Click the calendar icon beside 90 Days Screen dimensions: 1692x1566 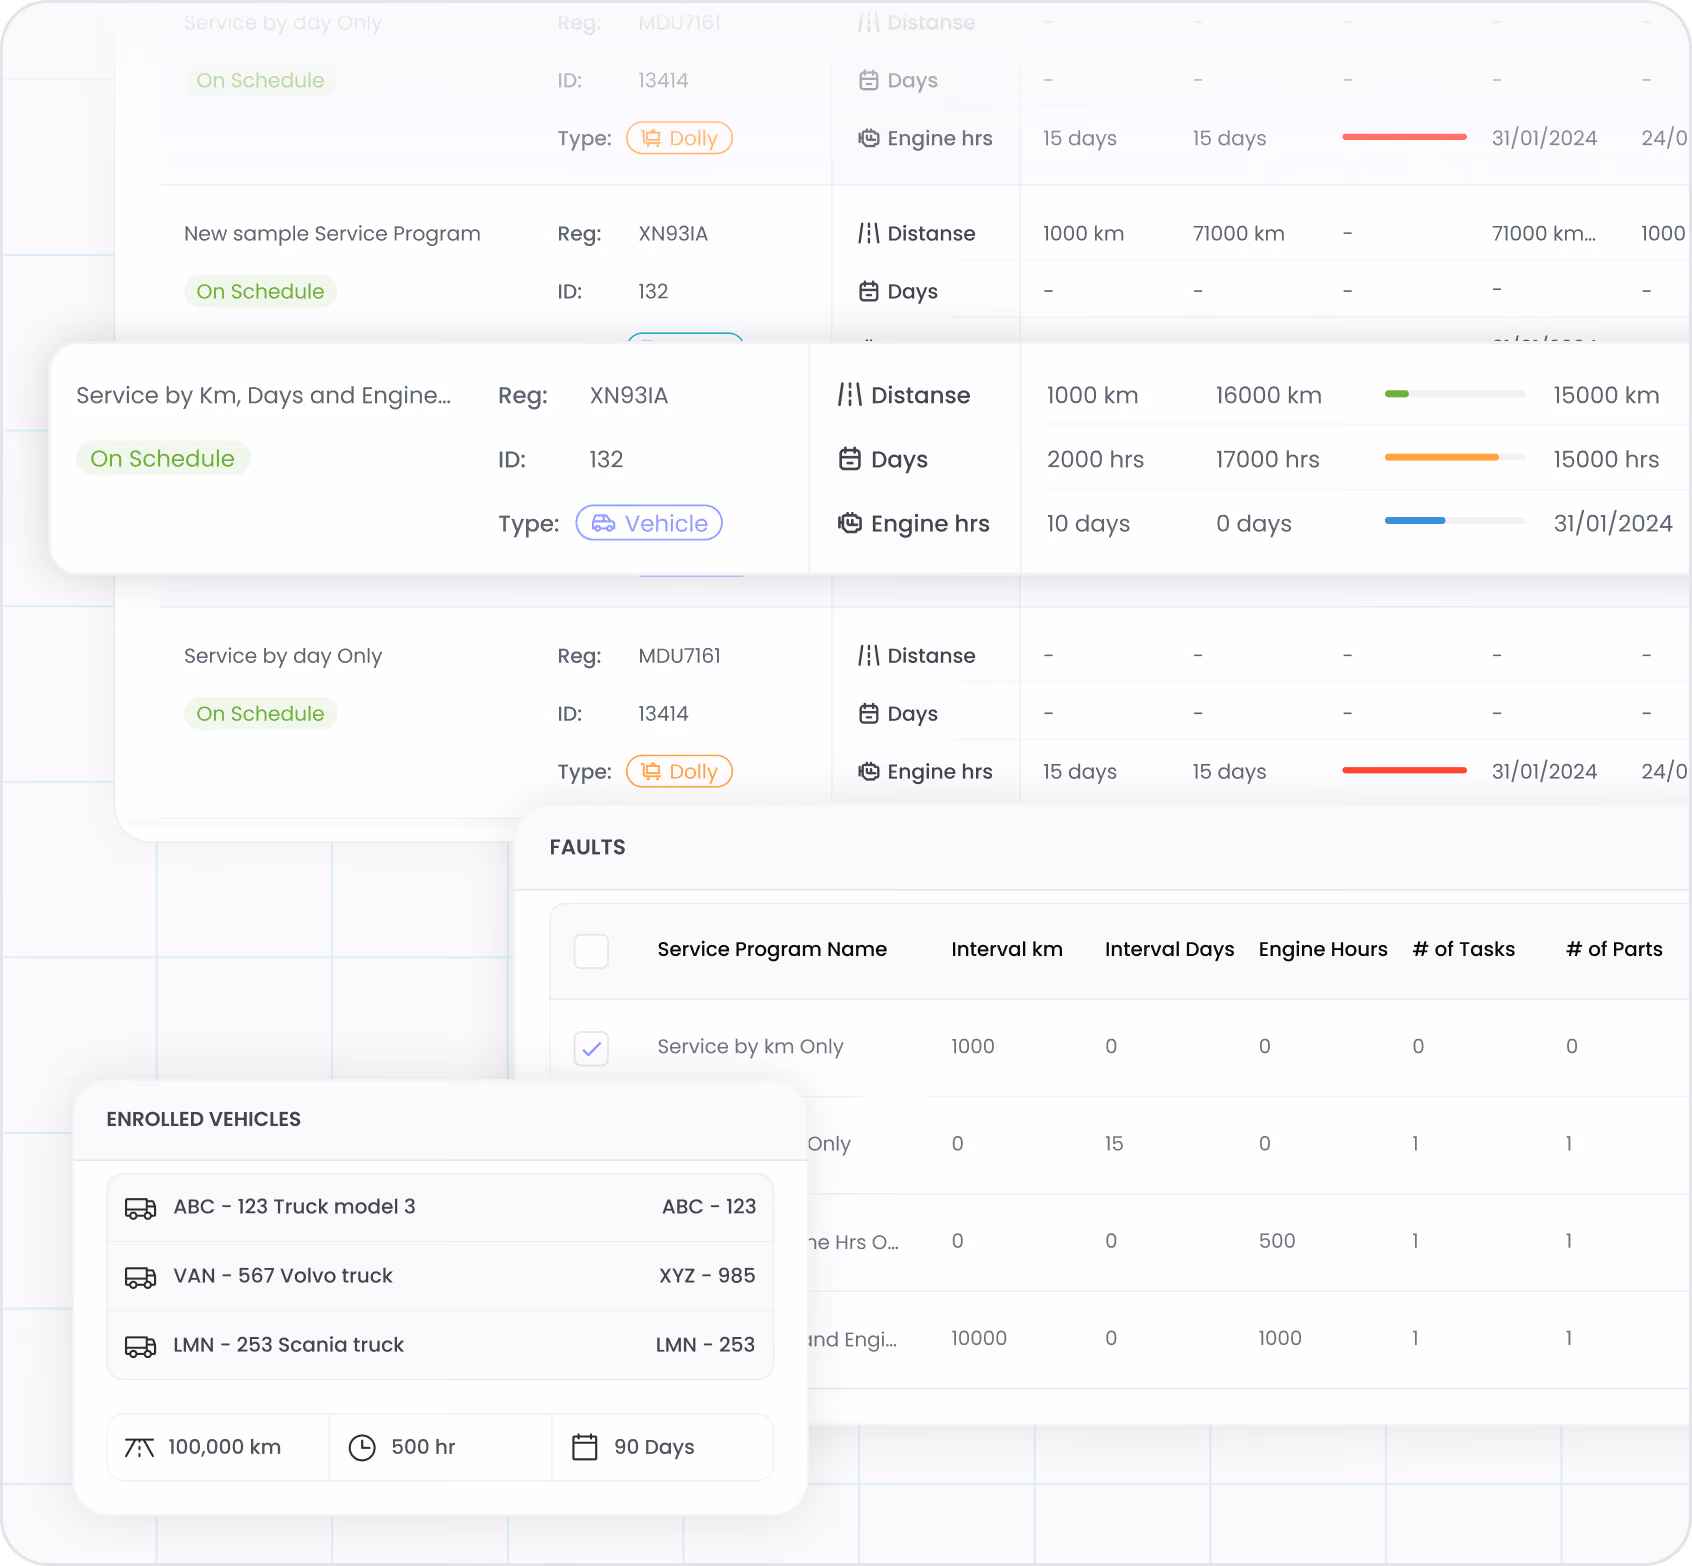tap(584, 1447)
